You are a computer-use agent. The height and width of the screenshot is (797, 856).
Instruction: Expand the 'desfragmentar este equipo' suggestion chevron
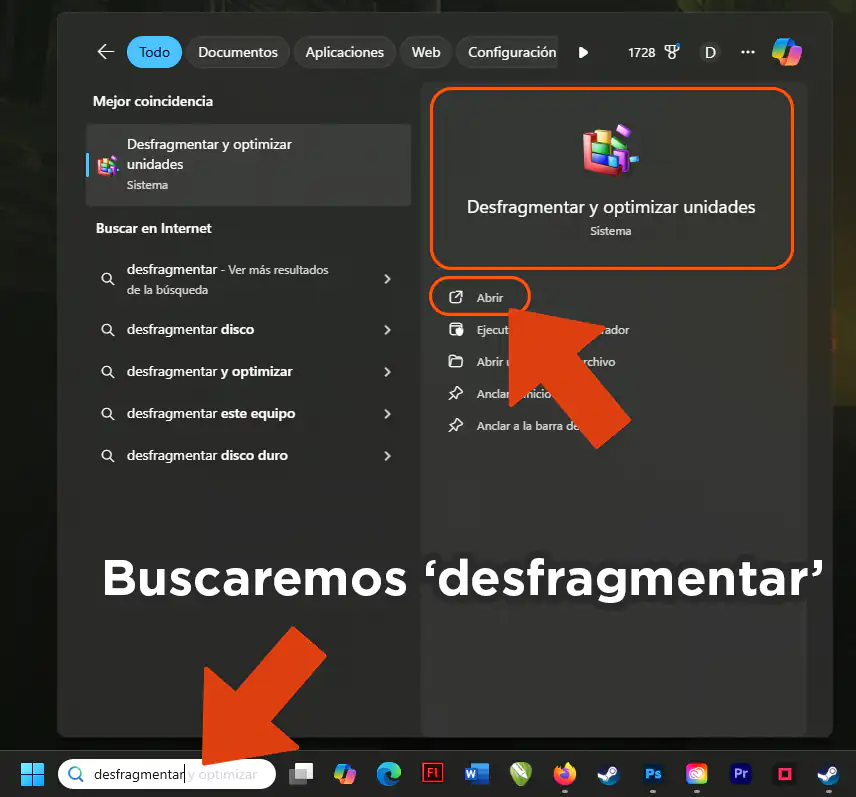coord(388,413)
